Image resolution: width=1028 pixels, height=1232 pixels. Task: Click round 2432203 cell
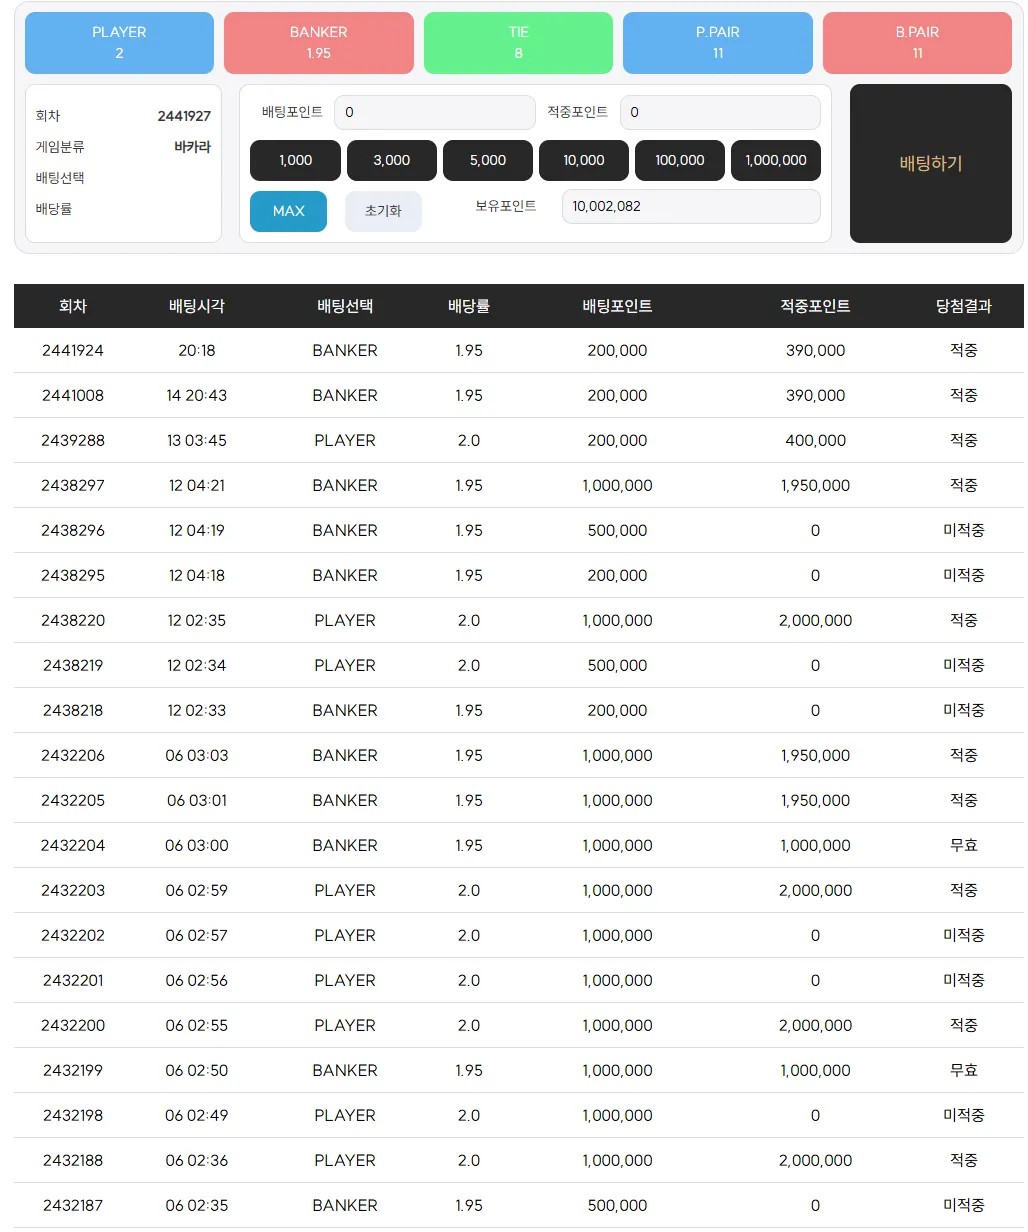pos(73,890)
